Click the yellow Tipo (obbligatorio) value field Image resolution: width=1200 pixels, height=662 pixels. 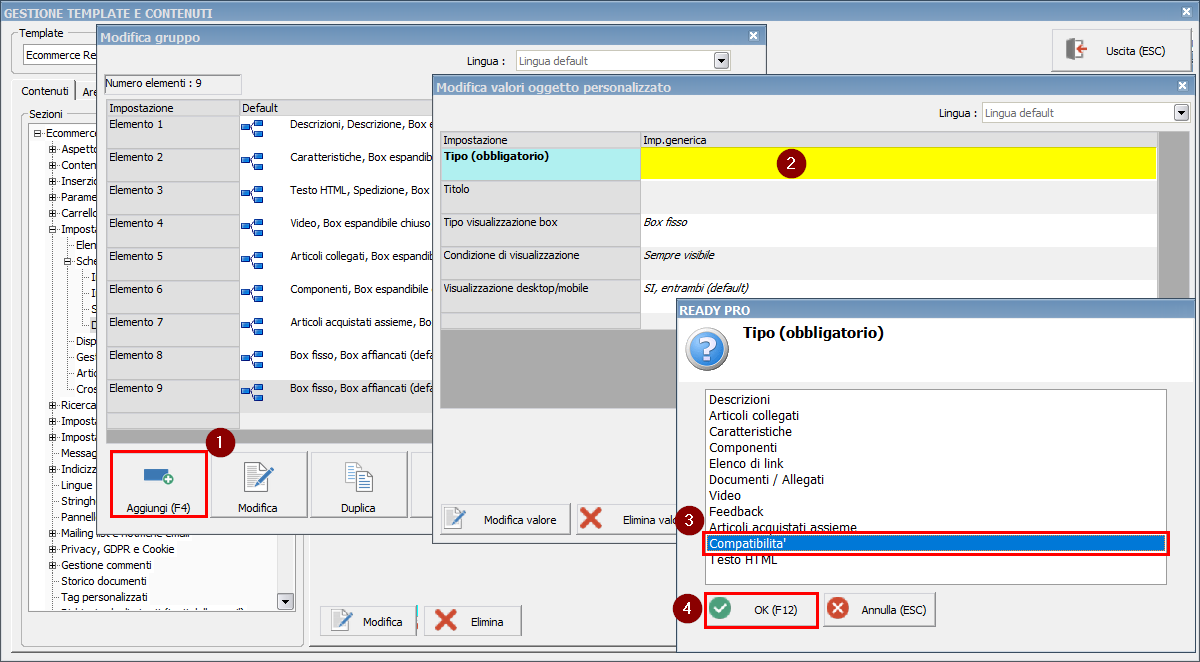point(897,164)
